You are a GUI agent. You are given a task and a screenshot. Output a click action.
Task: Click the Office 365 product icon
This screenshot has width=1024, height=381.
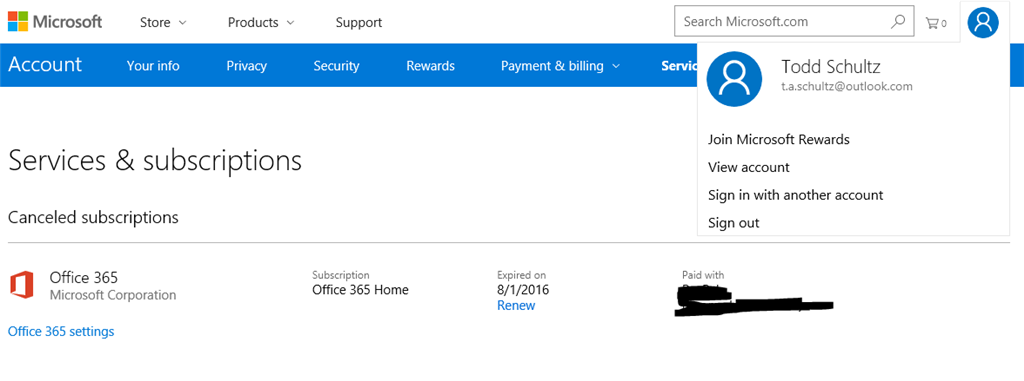pyautogui.click(x=22, y=286)
